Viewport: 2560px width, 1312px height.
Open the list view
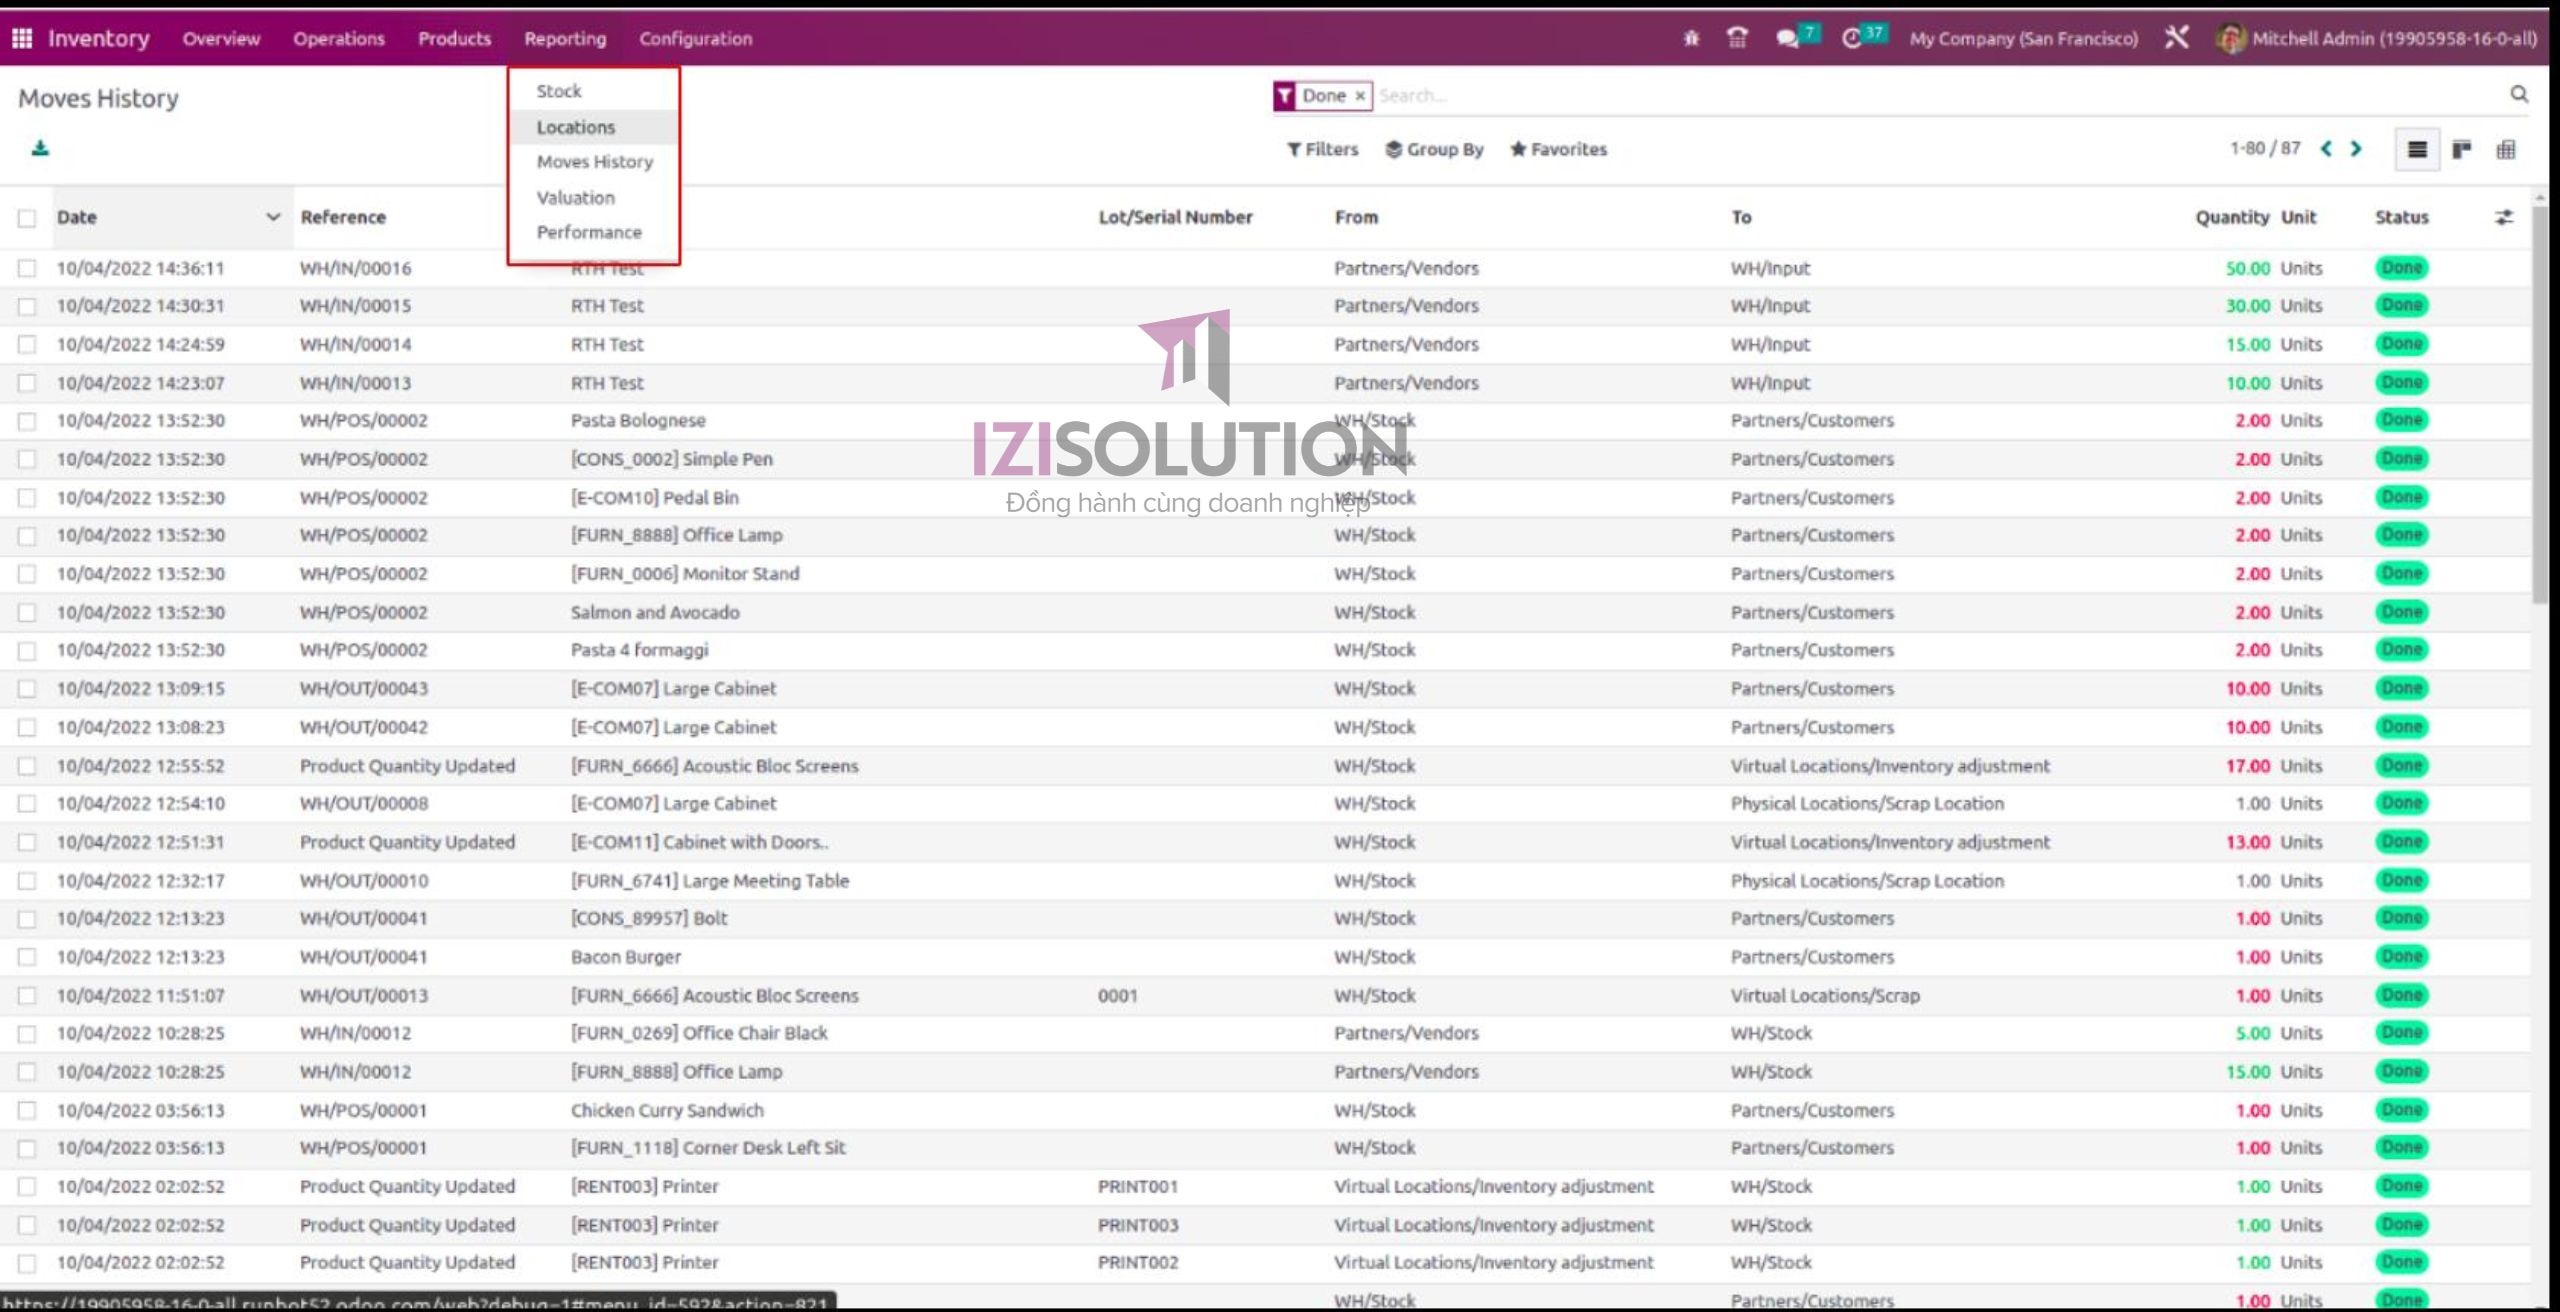[x=2417, y=149]
